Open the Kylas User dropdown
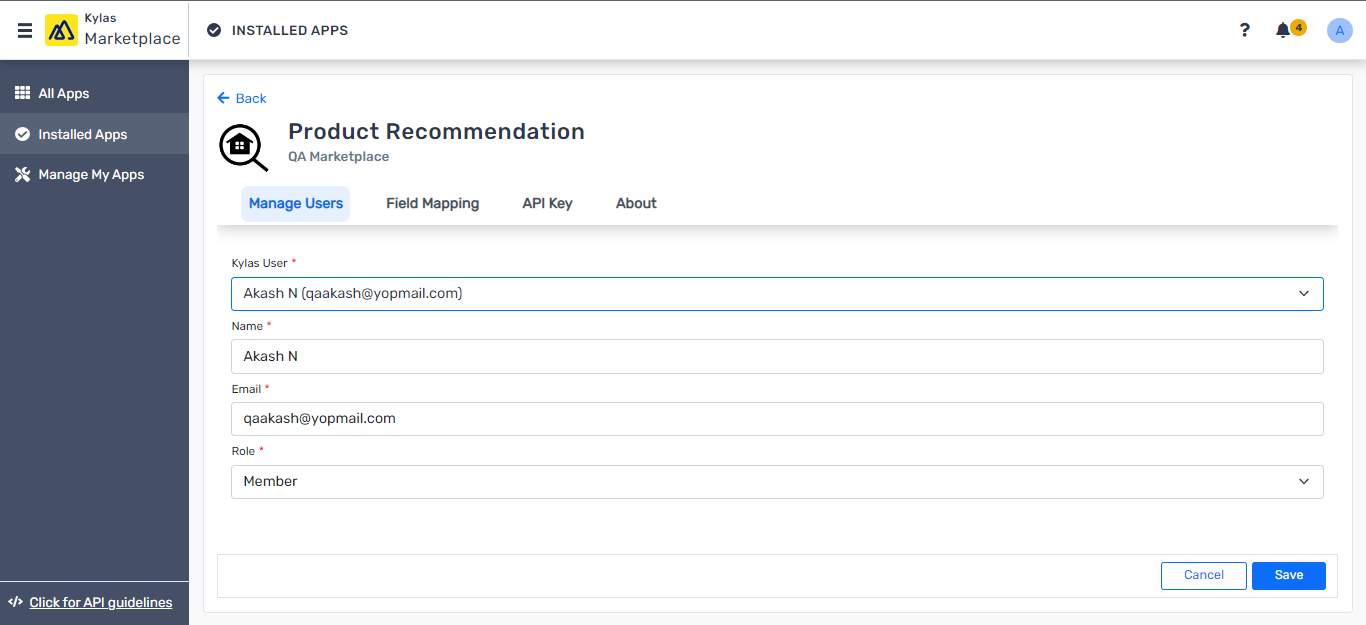The image size is (1366, 625). (x=777, y=293)
